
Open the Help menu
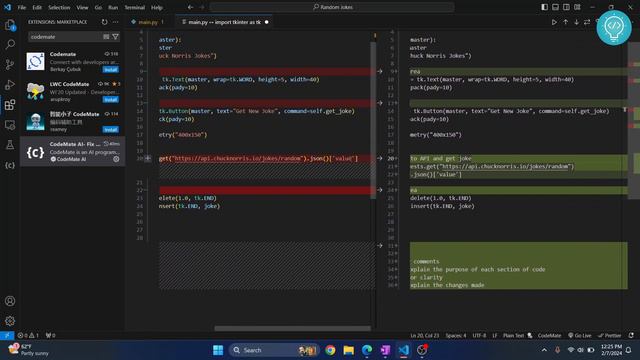tap(157, 7)
